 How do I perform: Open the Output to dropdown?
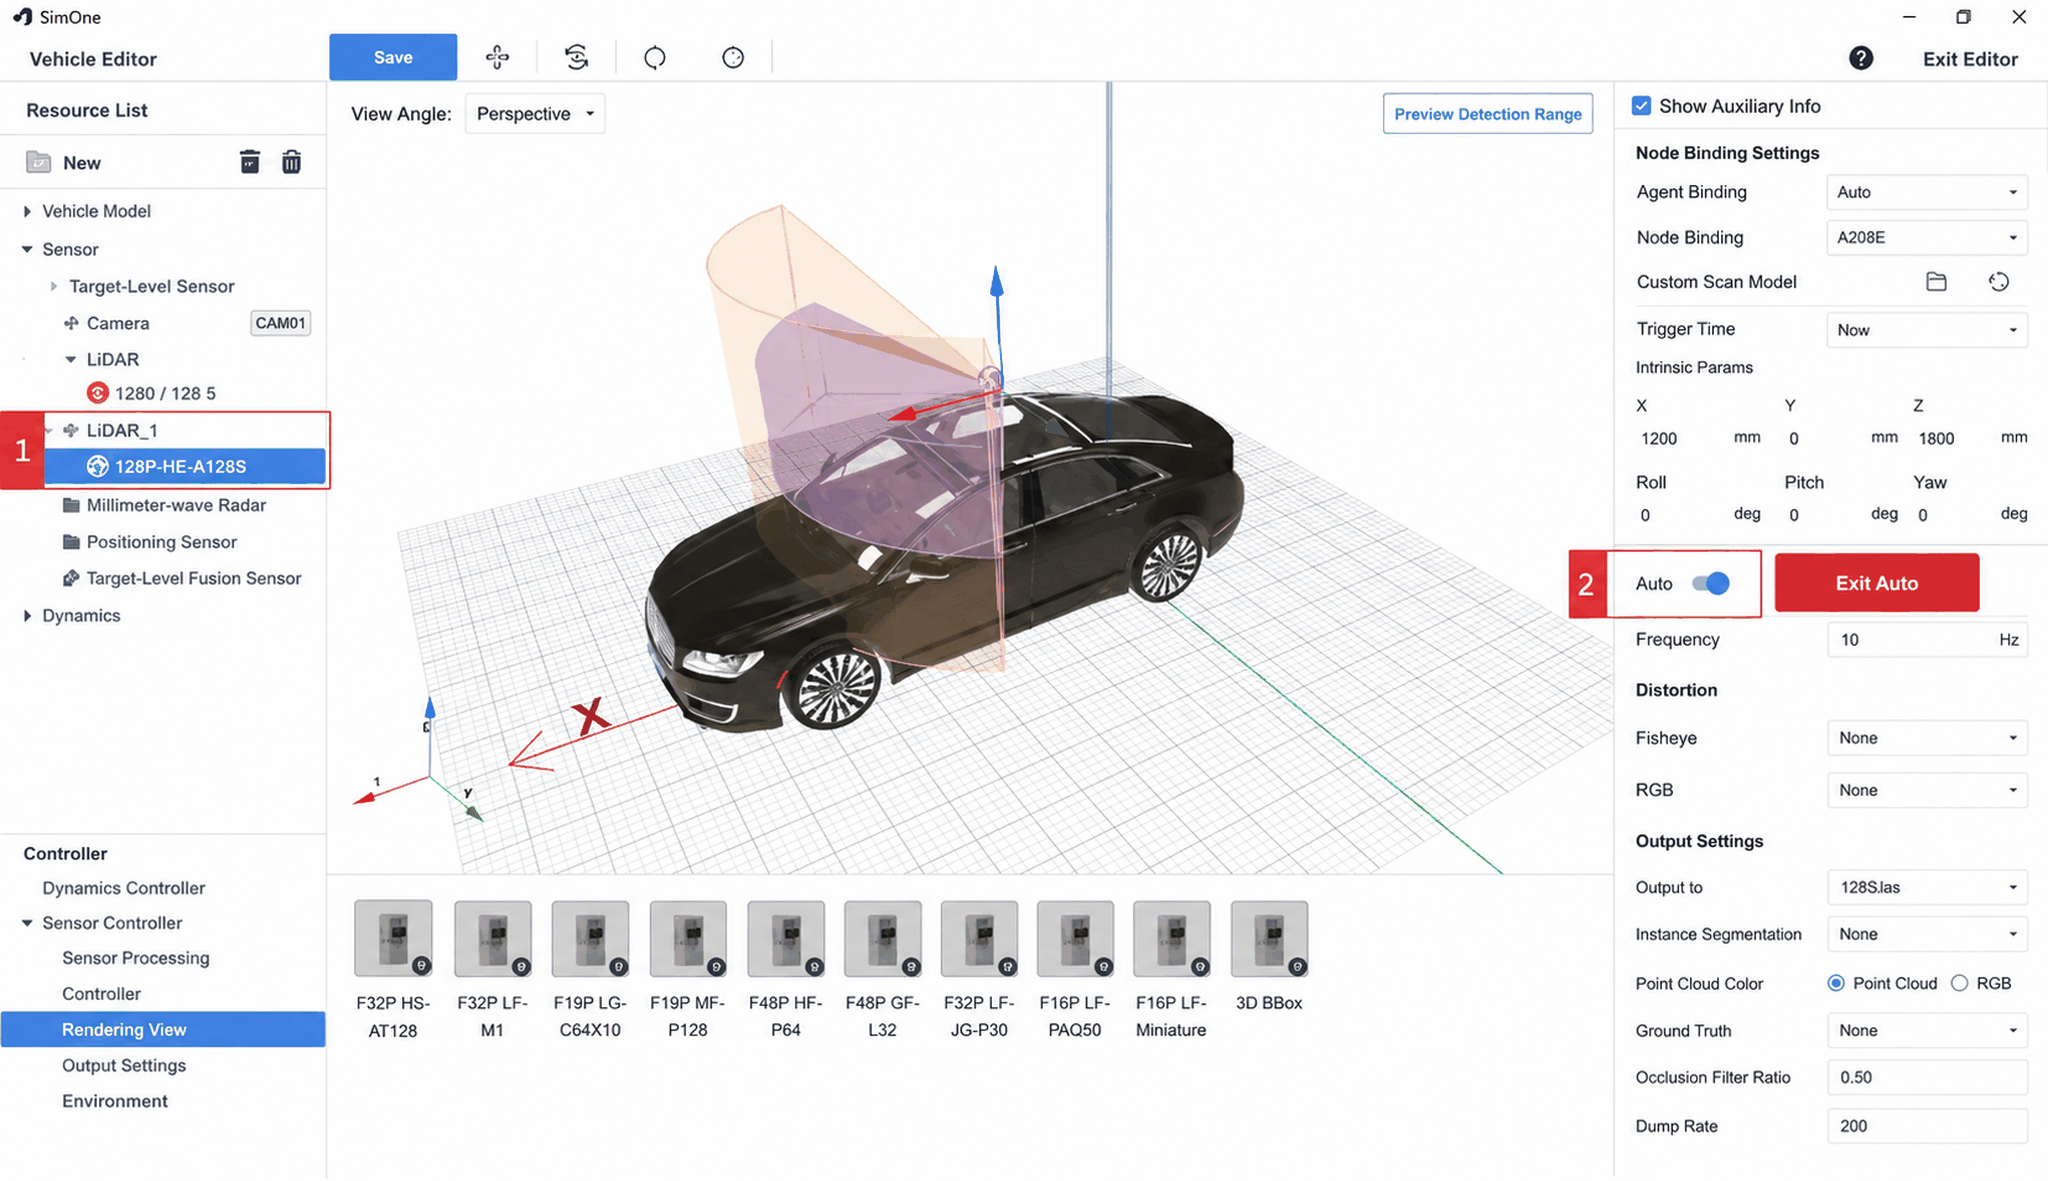(x=1927, y=887)
